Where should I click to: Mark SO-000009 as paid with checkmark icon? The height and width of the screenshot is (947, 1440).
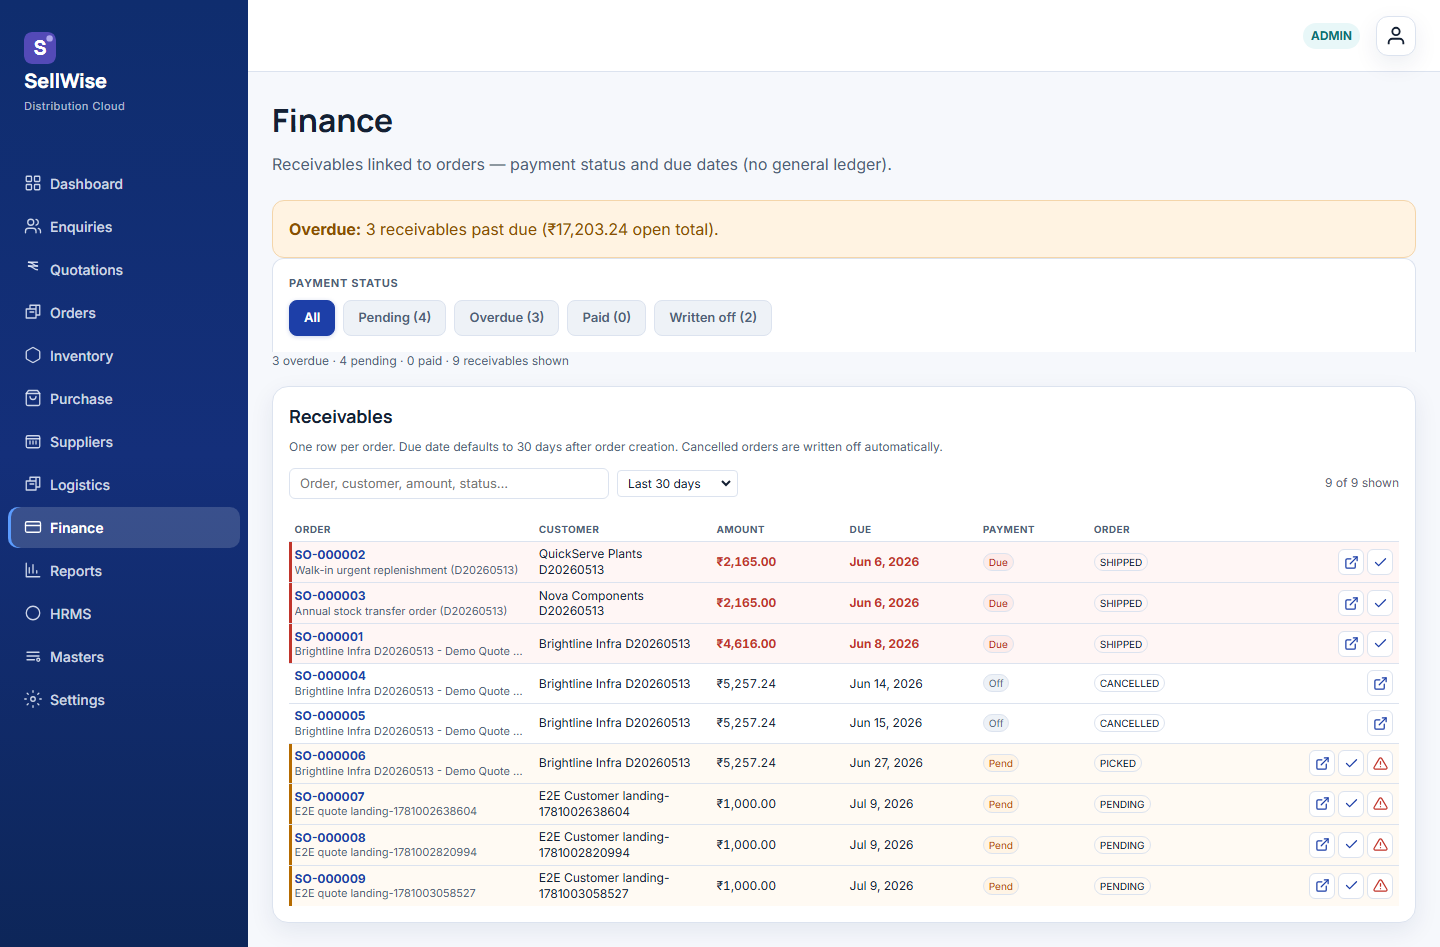(x=1351, y=885)
